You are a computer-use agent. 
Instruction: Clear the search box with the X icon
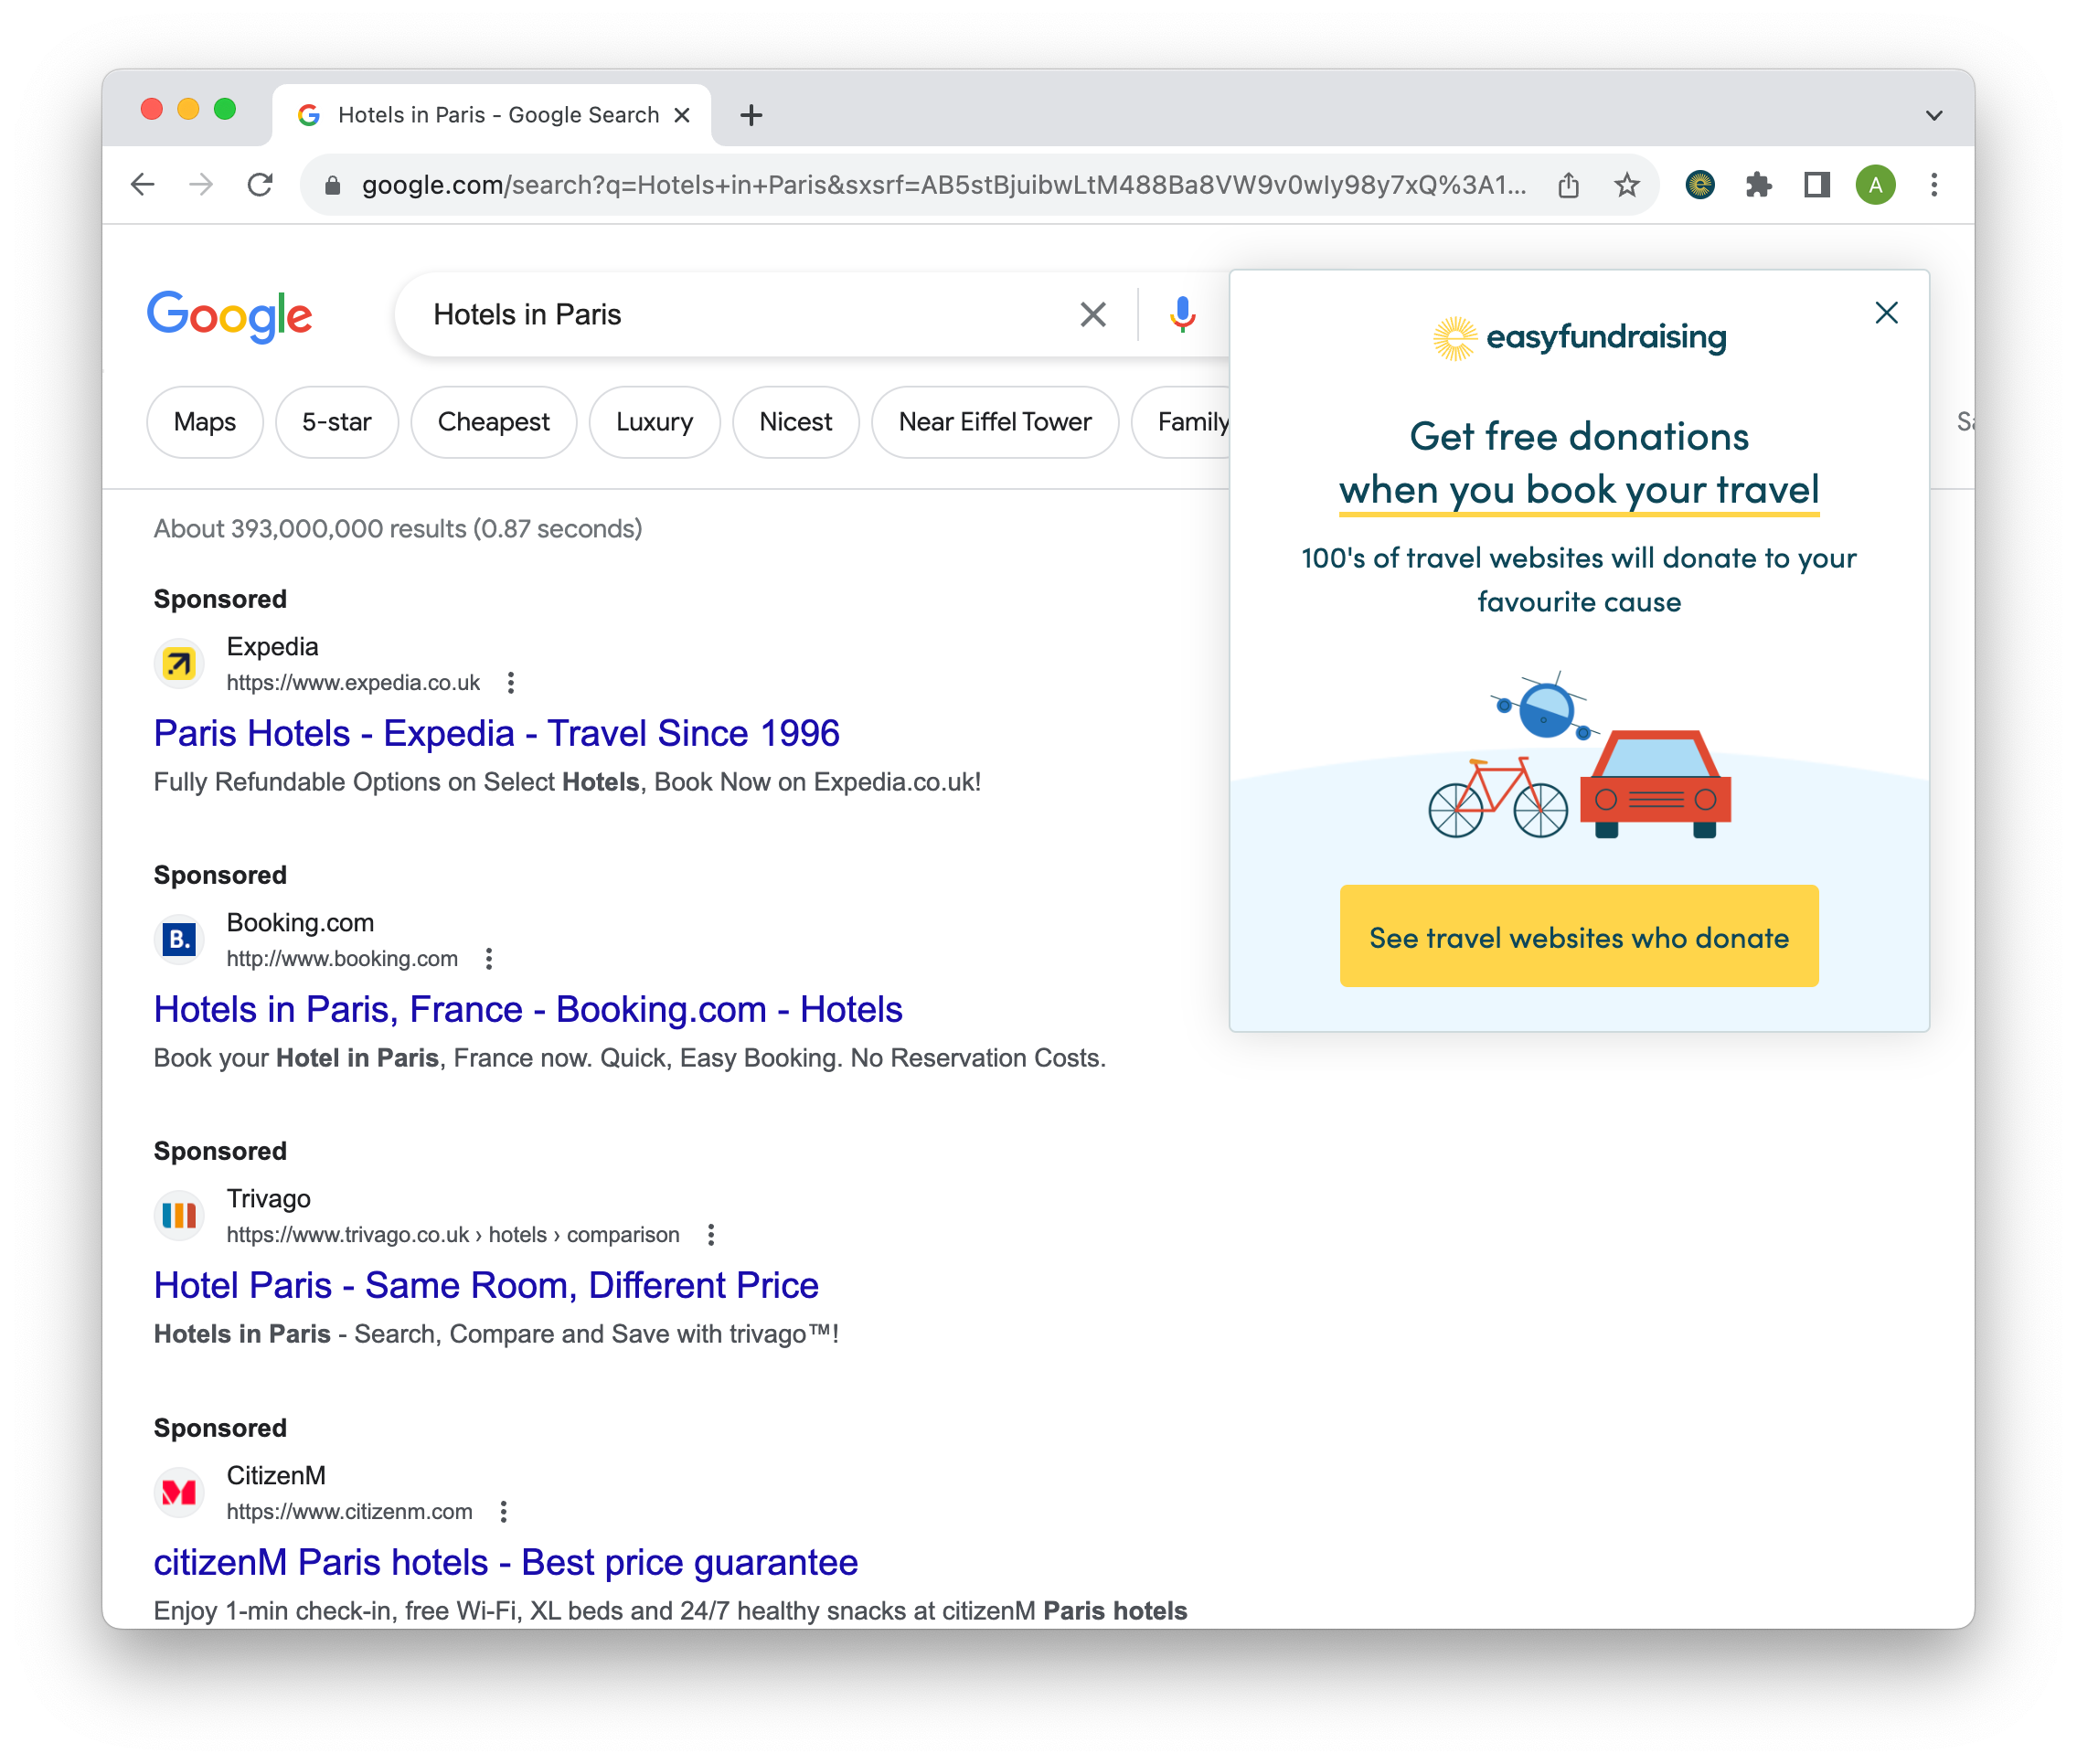coord(1093,315)
